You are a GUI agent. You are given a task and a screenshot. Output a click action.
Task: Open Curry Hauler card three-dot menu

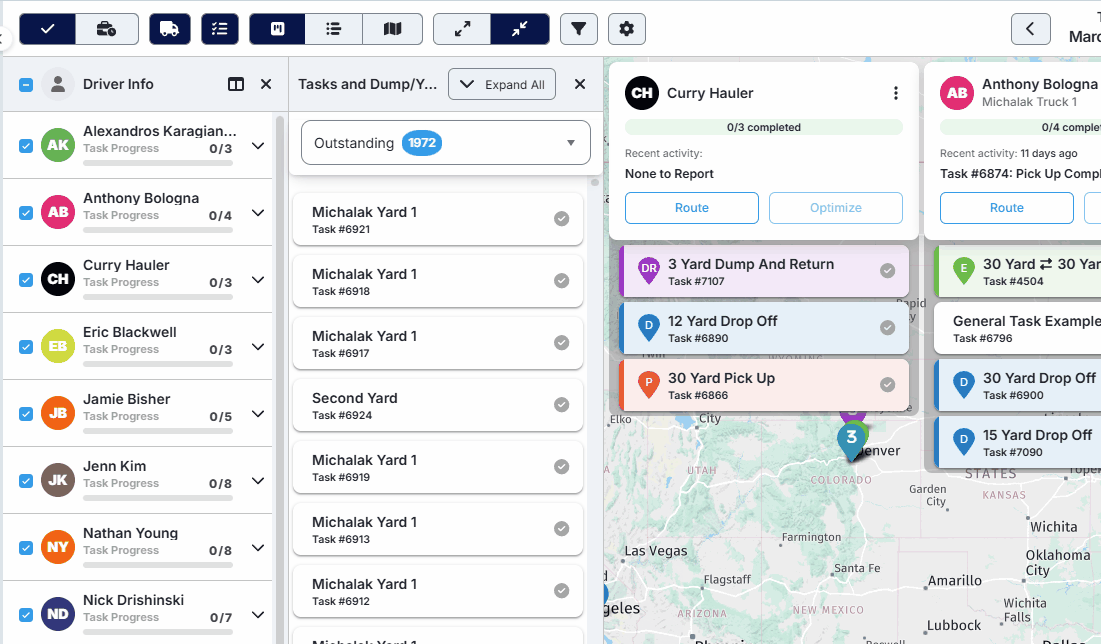point(895,93)
